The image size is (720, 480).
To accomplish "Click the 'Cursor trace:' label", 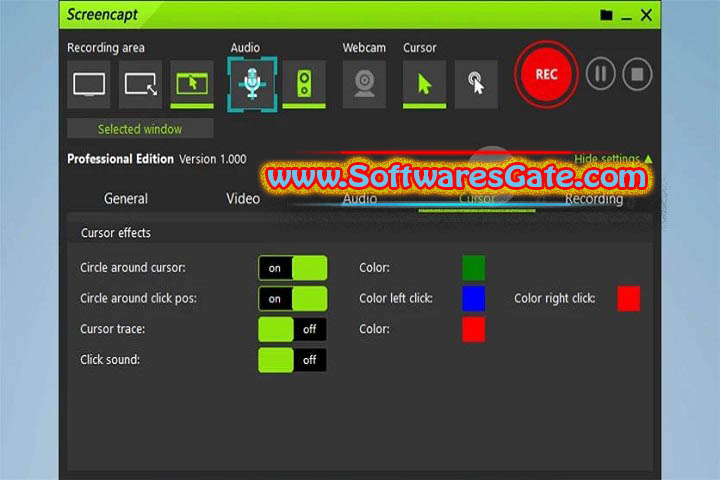I will (112, 329).
